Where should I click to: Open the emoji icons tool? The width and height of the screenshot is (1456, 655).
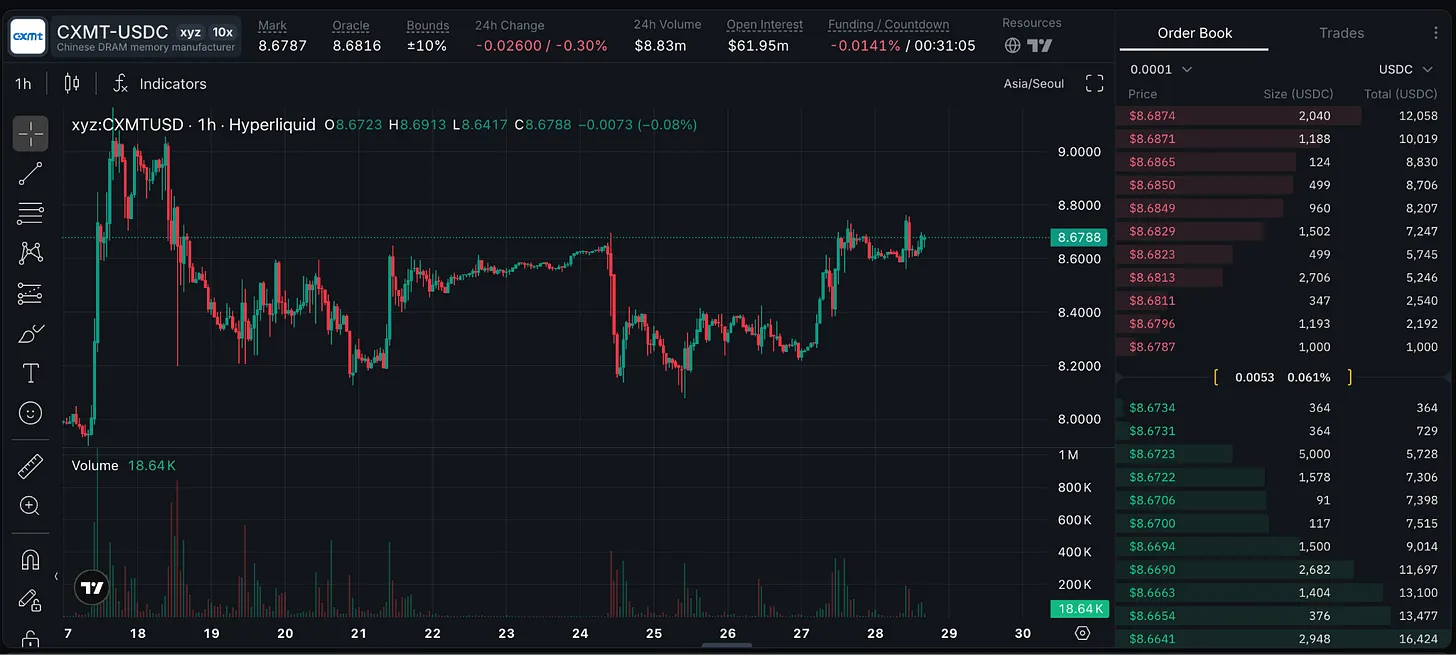[x=30, y=413]
